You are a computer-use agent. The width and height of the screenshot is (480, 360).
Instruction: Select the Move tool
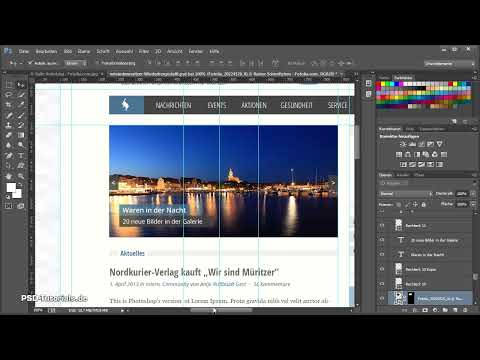point(21,85)
